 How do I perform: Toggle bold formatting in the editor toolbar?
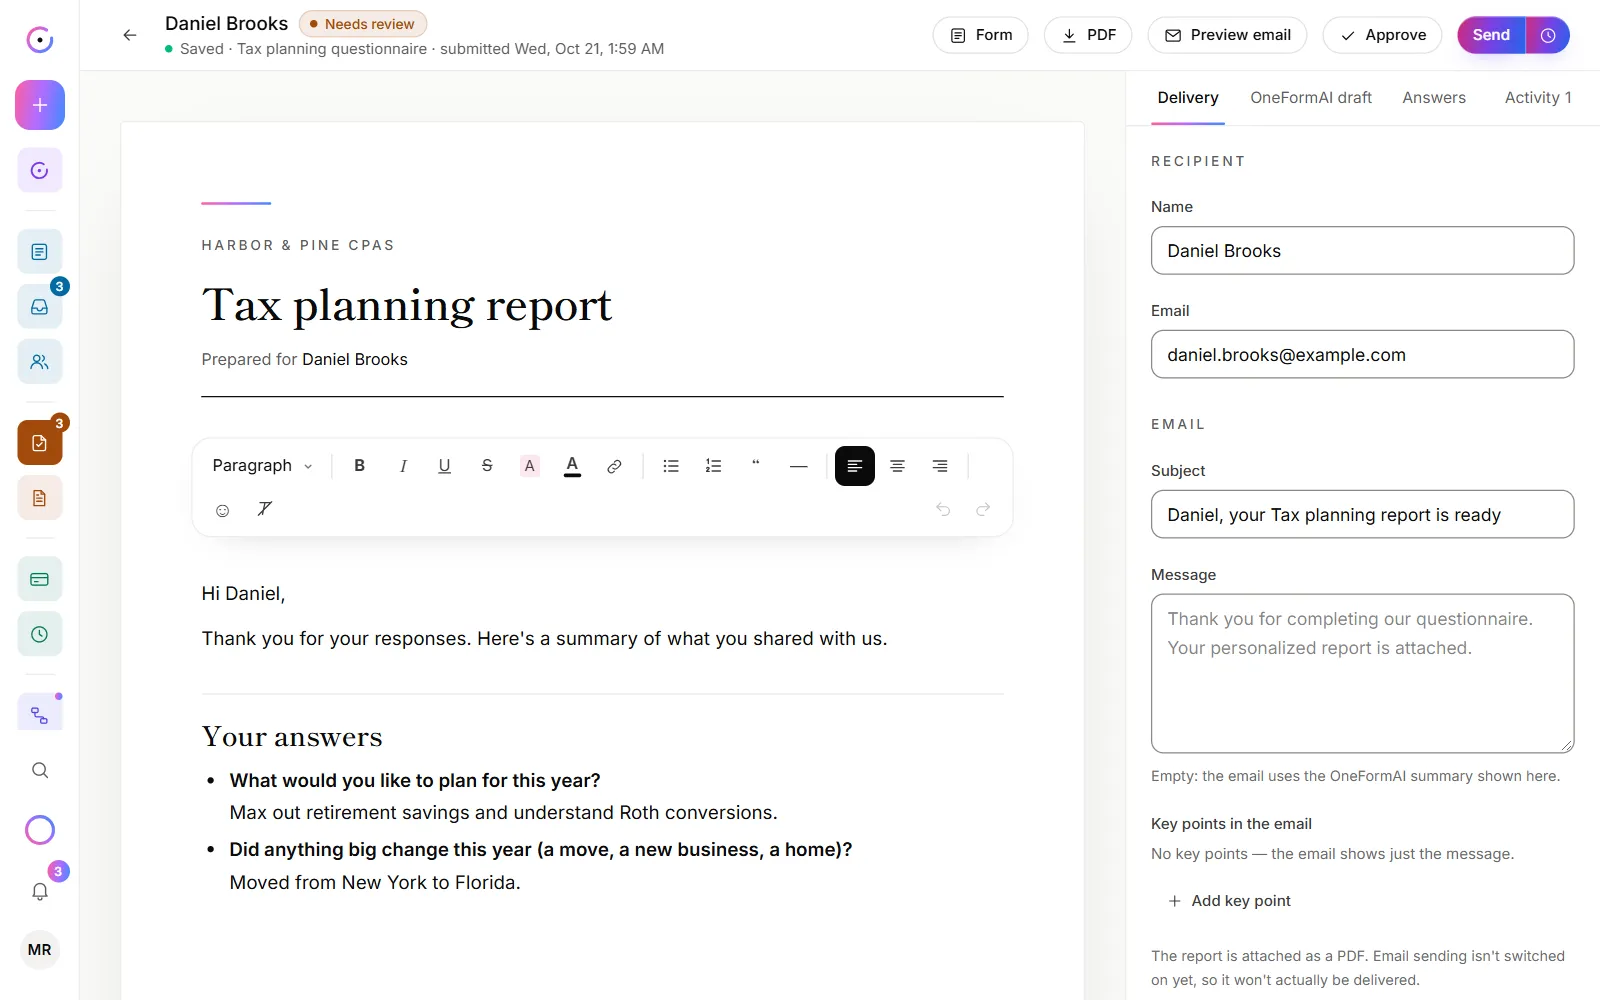click(360, 466)
